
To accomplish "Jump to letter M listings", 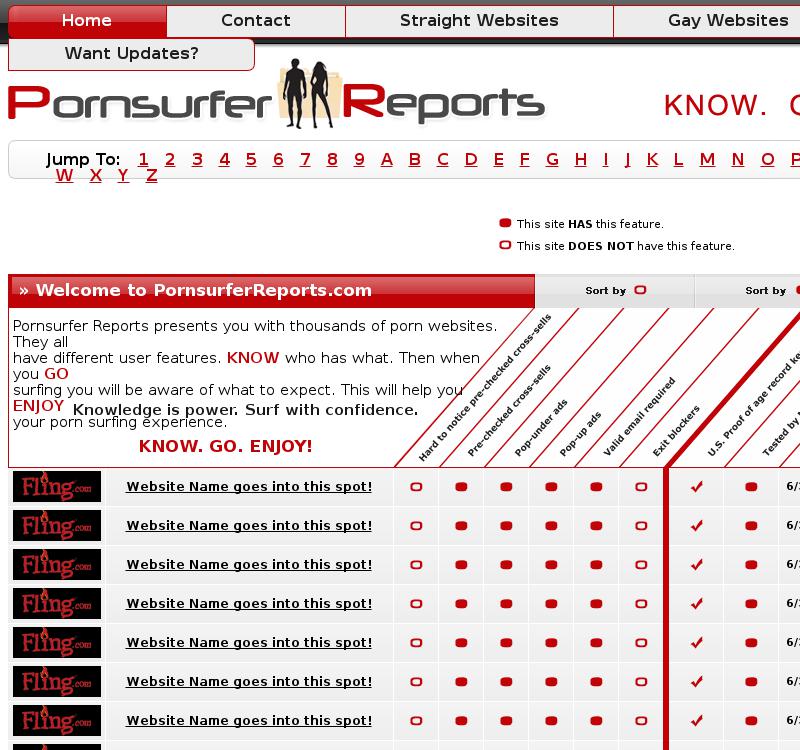I will point(707,160).
